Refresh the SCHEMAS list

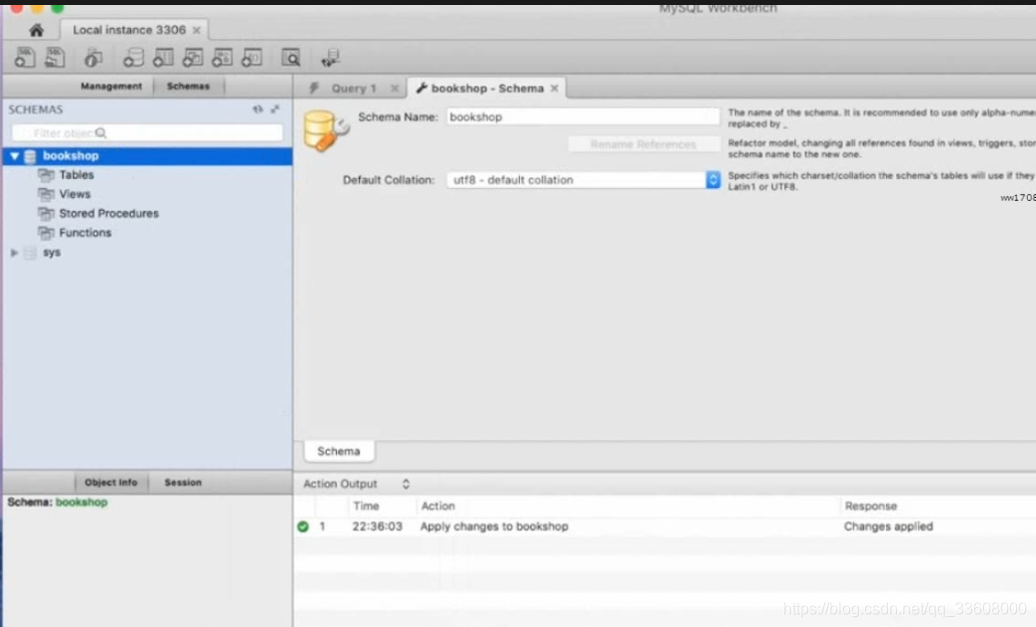coord(258,109)
